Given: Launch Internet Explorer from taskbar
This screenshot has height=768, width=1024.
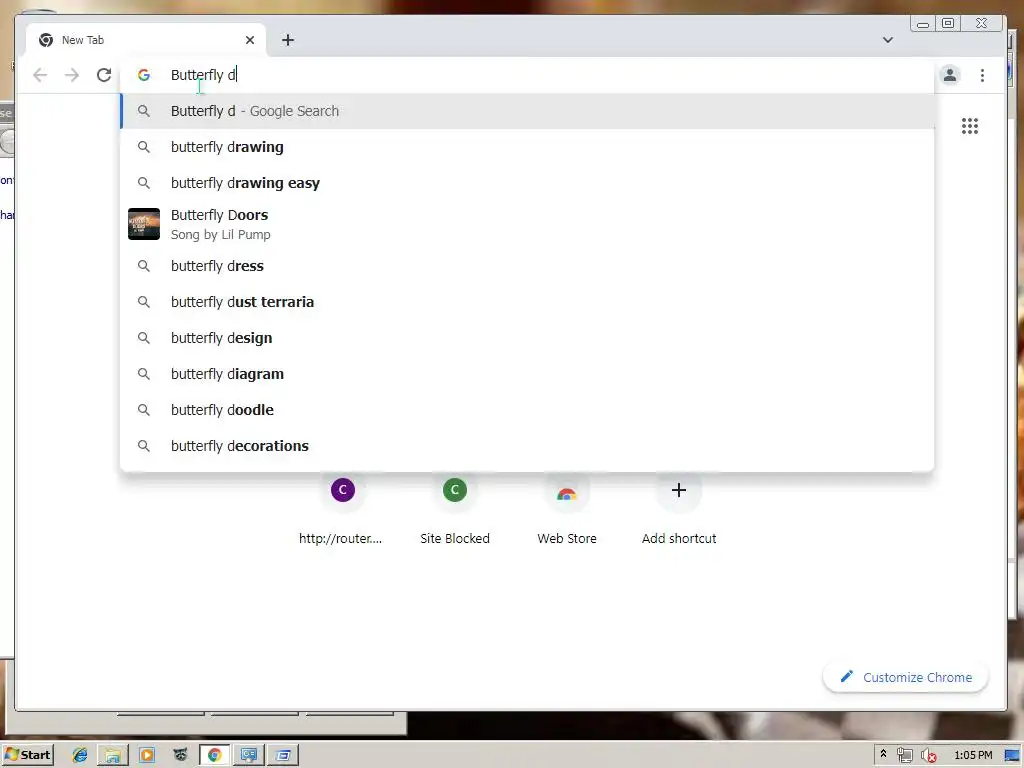Looking at the screenshot, I should tap(80, 755).
